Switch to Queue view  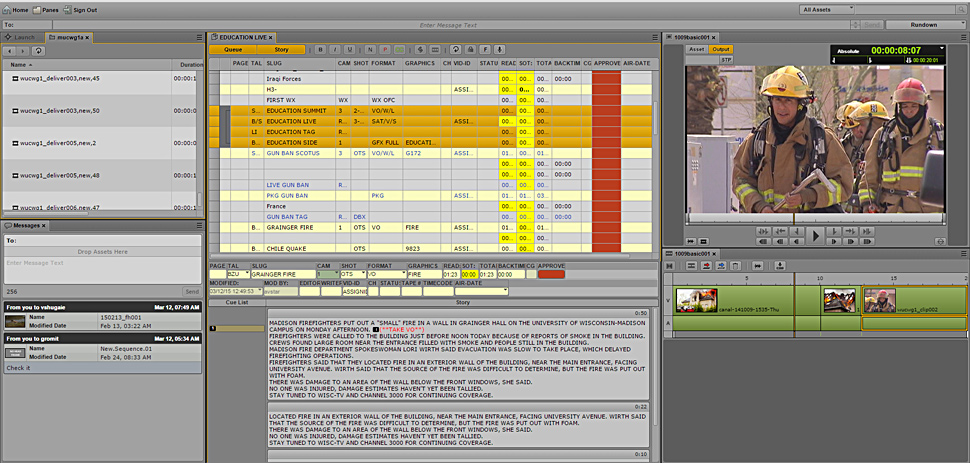pyautogui.click(x=233, y=50)
